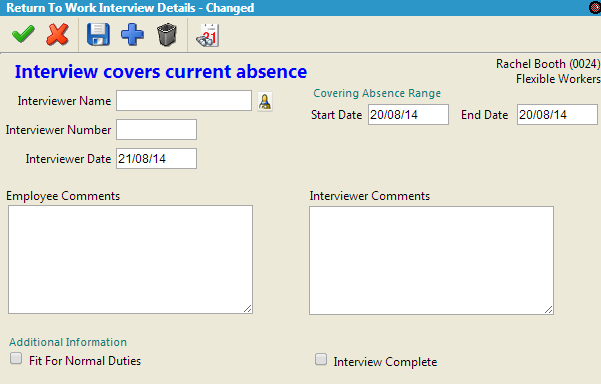Enable the Fit For Normal Duties checkbox

(16, 358)
